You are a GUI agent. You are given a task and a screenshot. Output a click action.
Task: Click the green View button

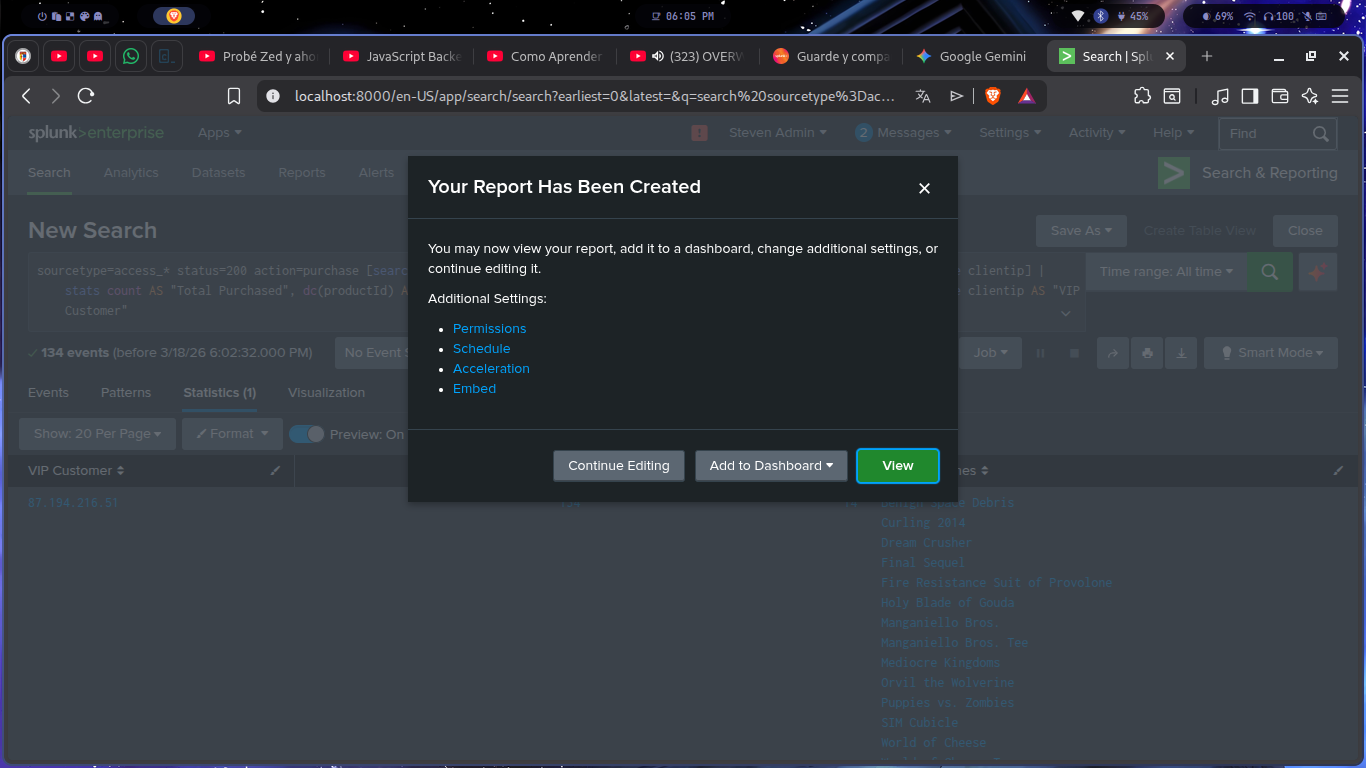click(897, 466)
